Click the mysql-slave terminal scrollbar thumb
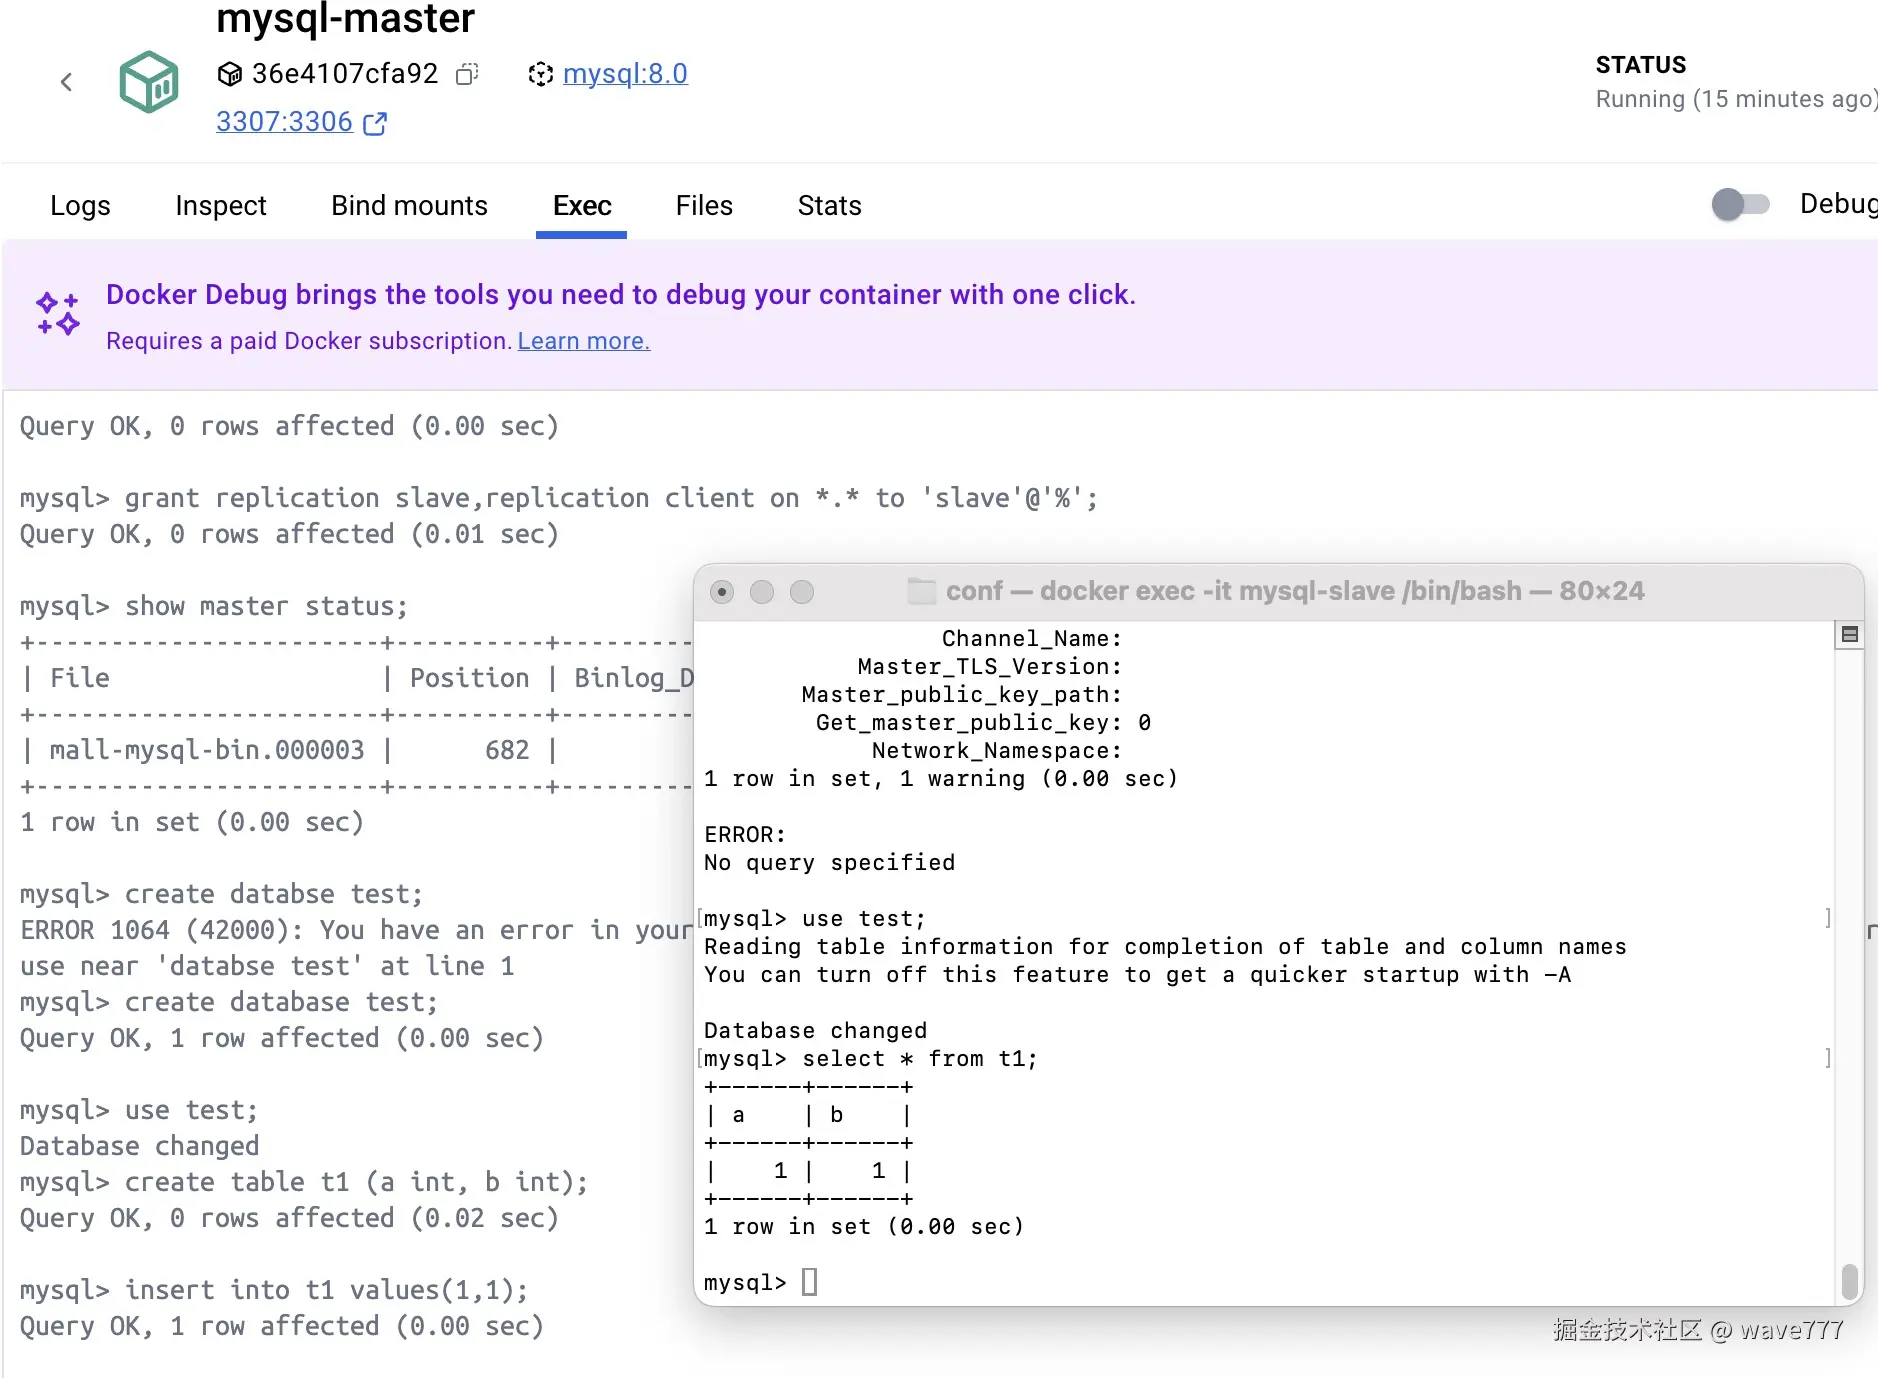1878x1378 pixels. (1849, 1281)
